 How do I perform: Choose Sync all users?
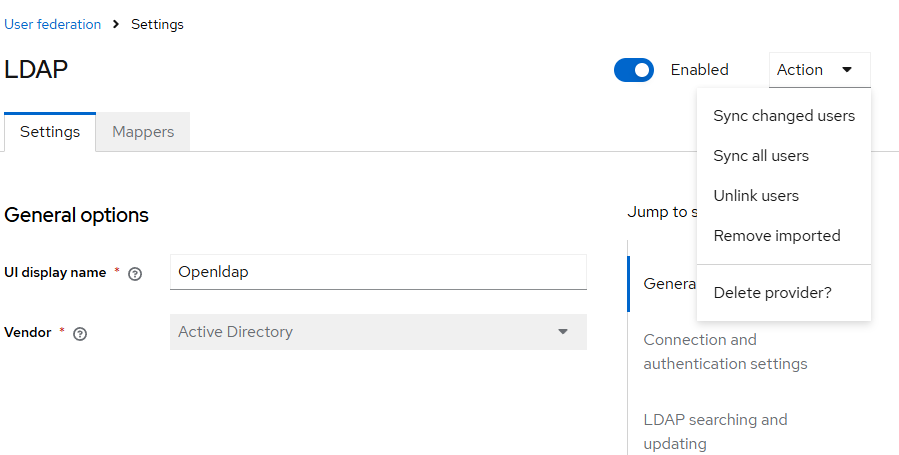point(784,156)
